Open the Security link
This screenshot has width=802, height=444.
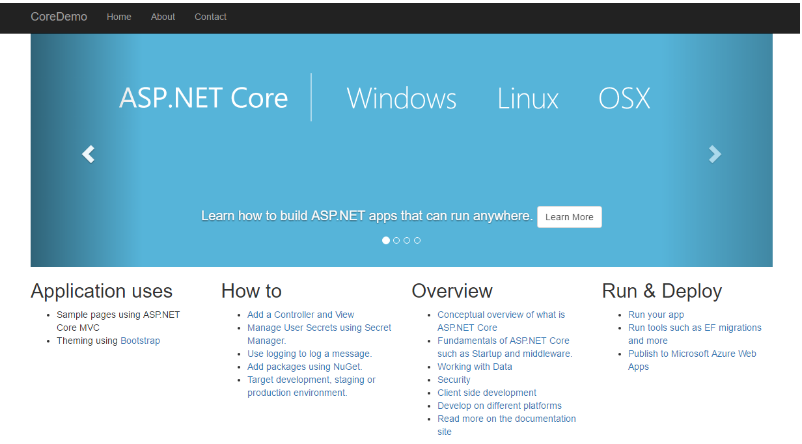click(454, 380)
